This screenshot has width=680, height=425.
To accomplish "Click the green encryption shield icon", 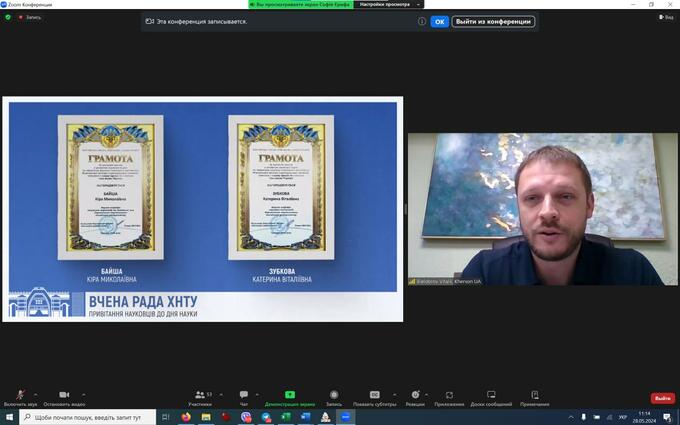I will pos(8,17).
